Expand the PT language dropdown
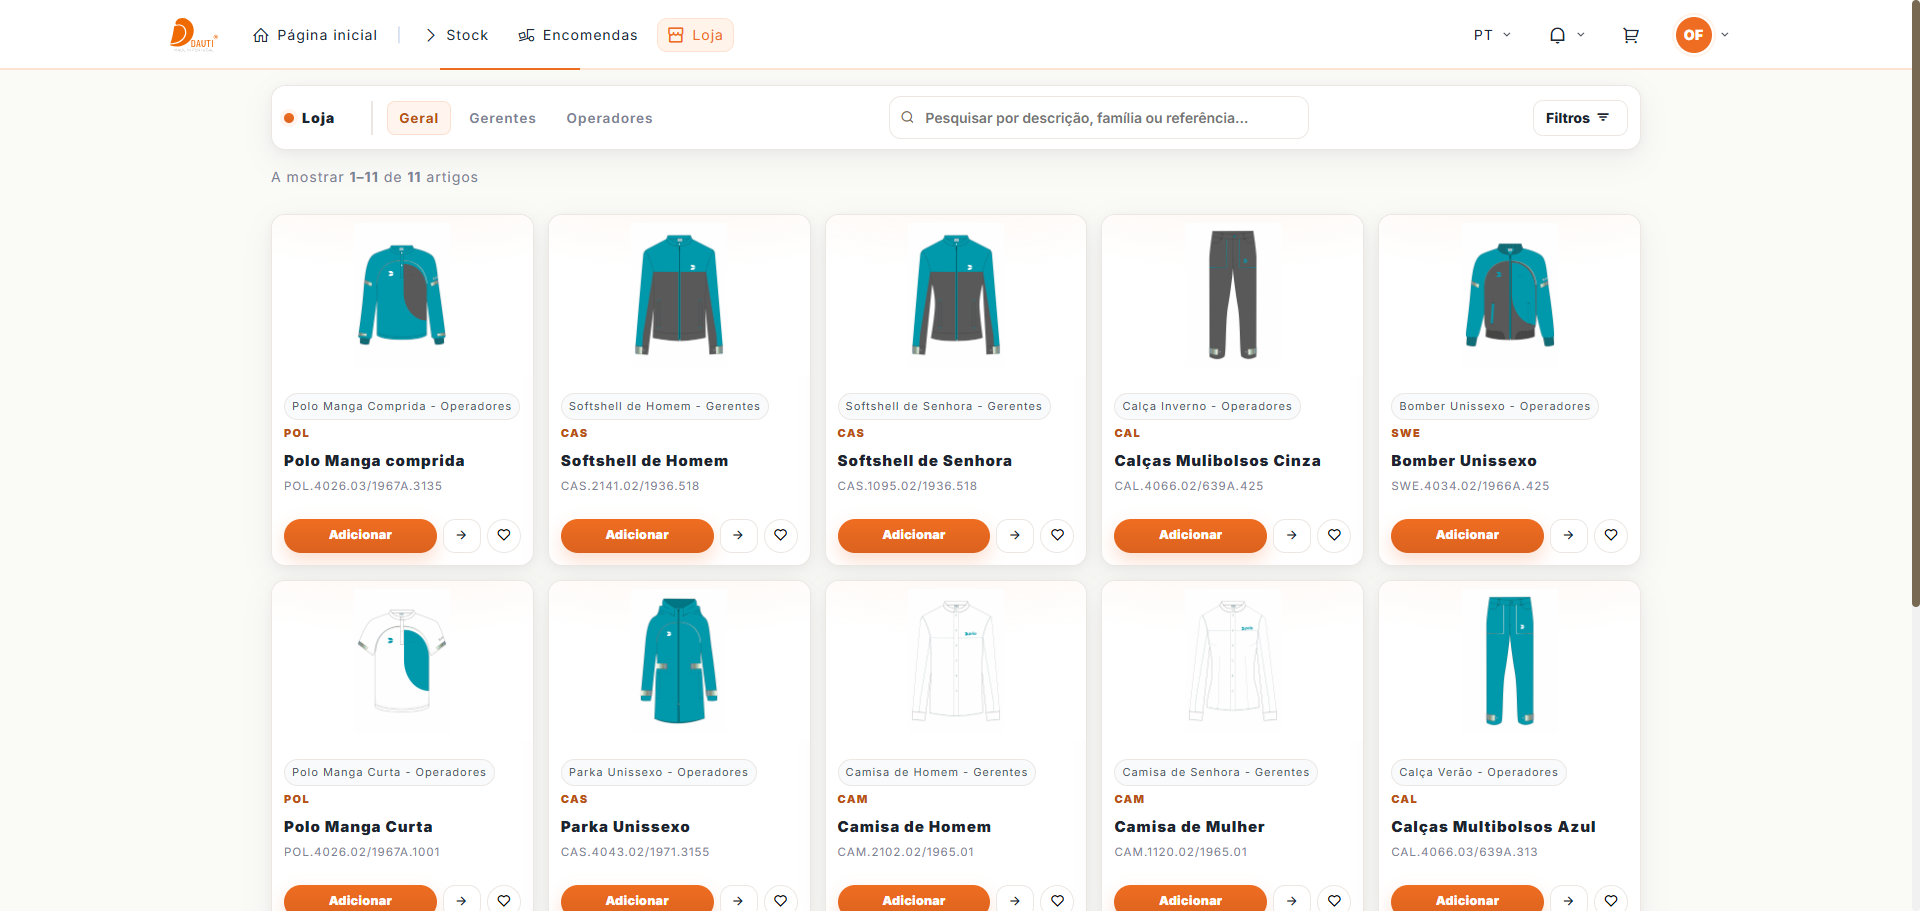This screenshot has width=1920, height=911. [x=1492, y=35]
